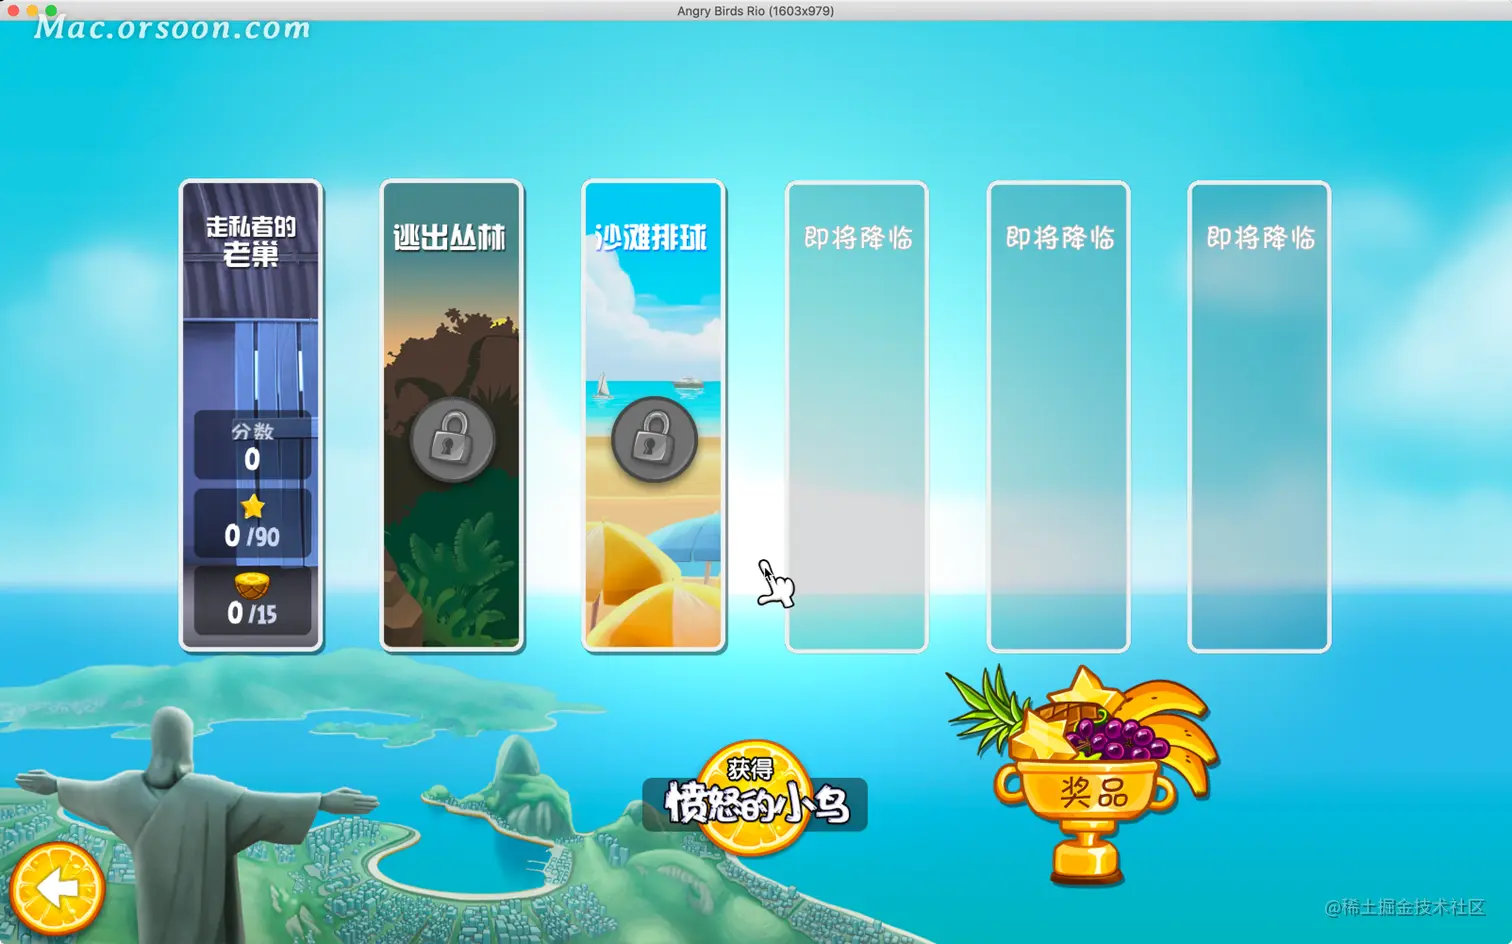Click the 0/90 star count

[x=252, y=536]
